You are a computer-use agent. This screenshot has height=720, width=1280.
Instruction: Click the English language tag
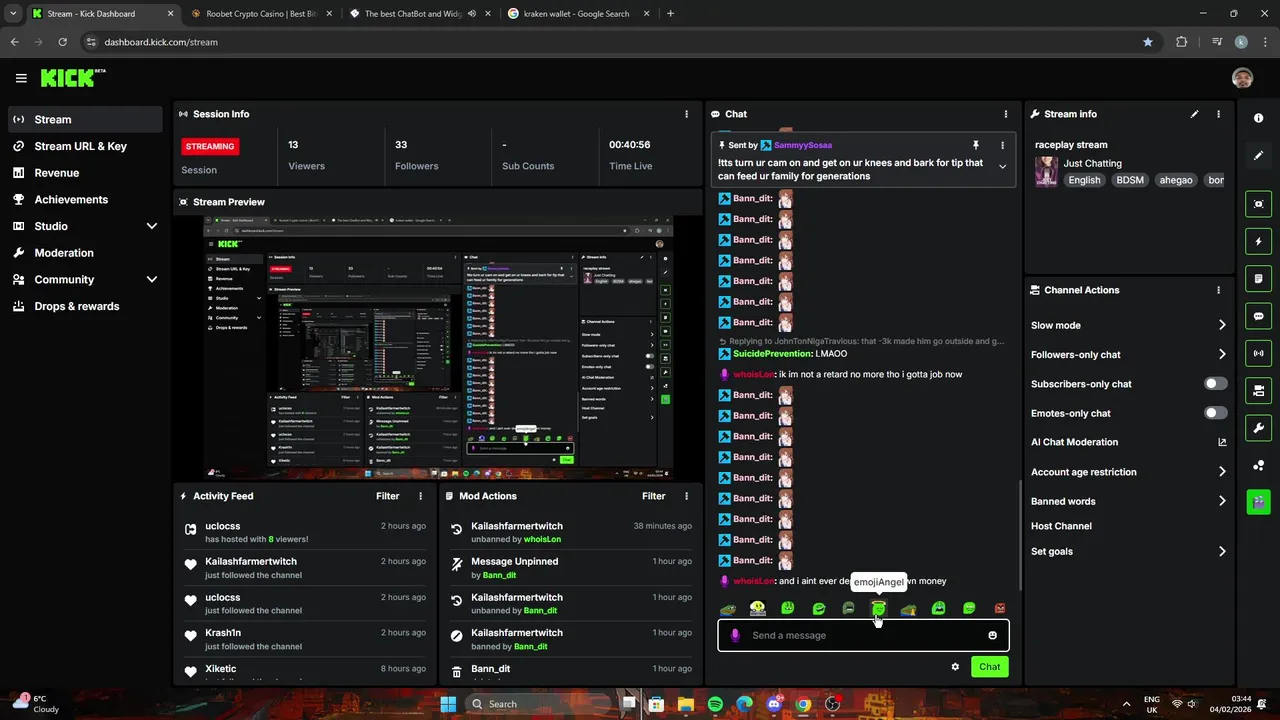1084,180
